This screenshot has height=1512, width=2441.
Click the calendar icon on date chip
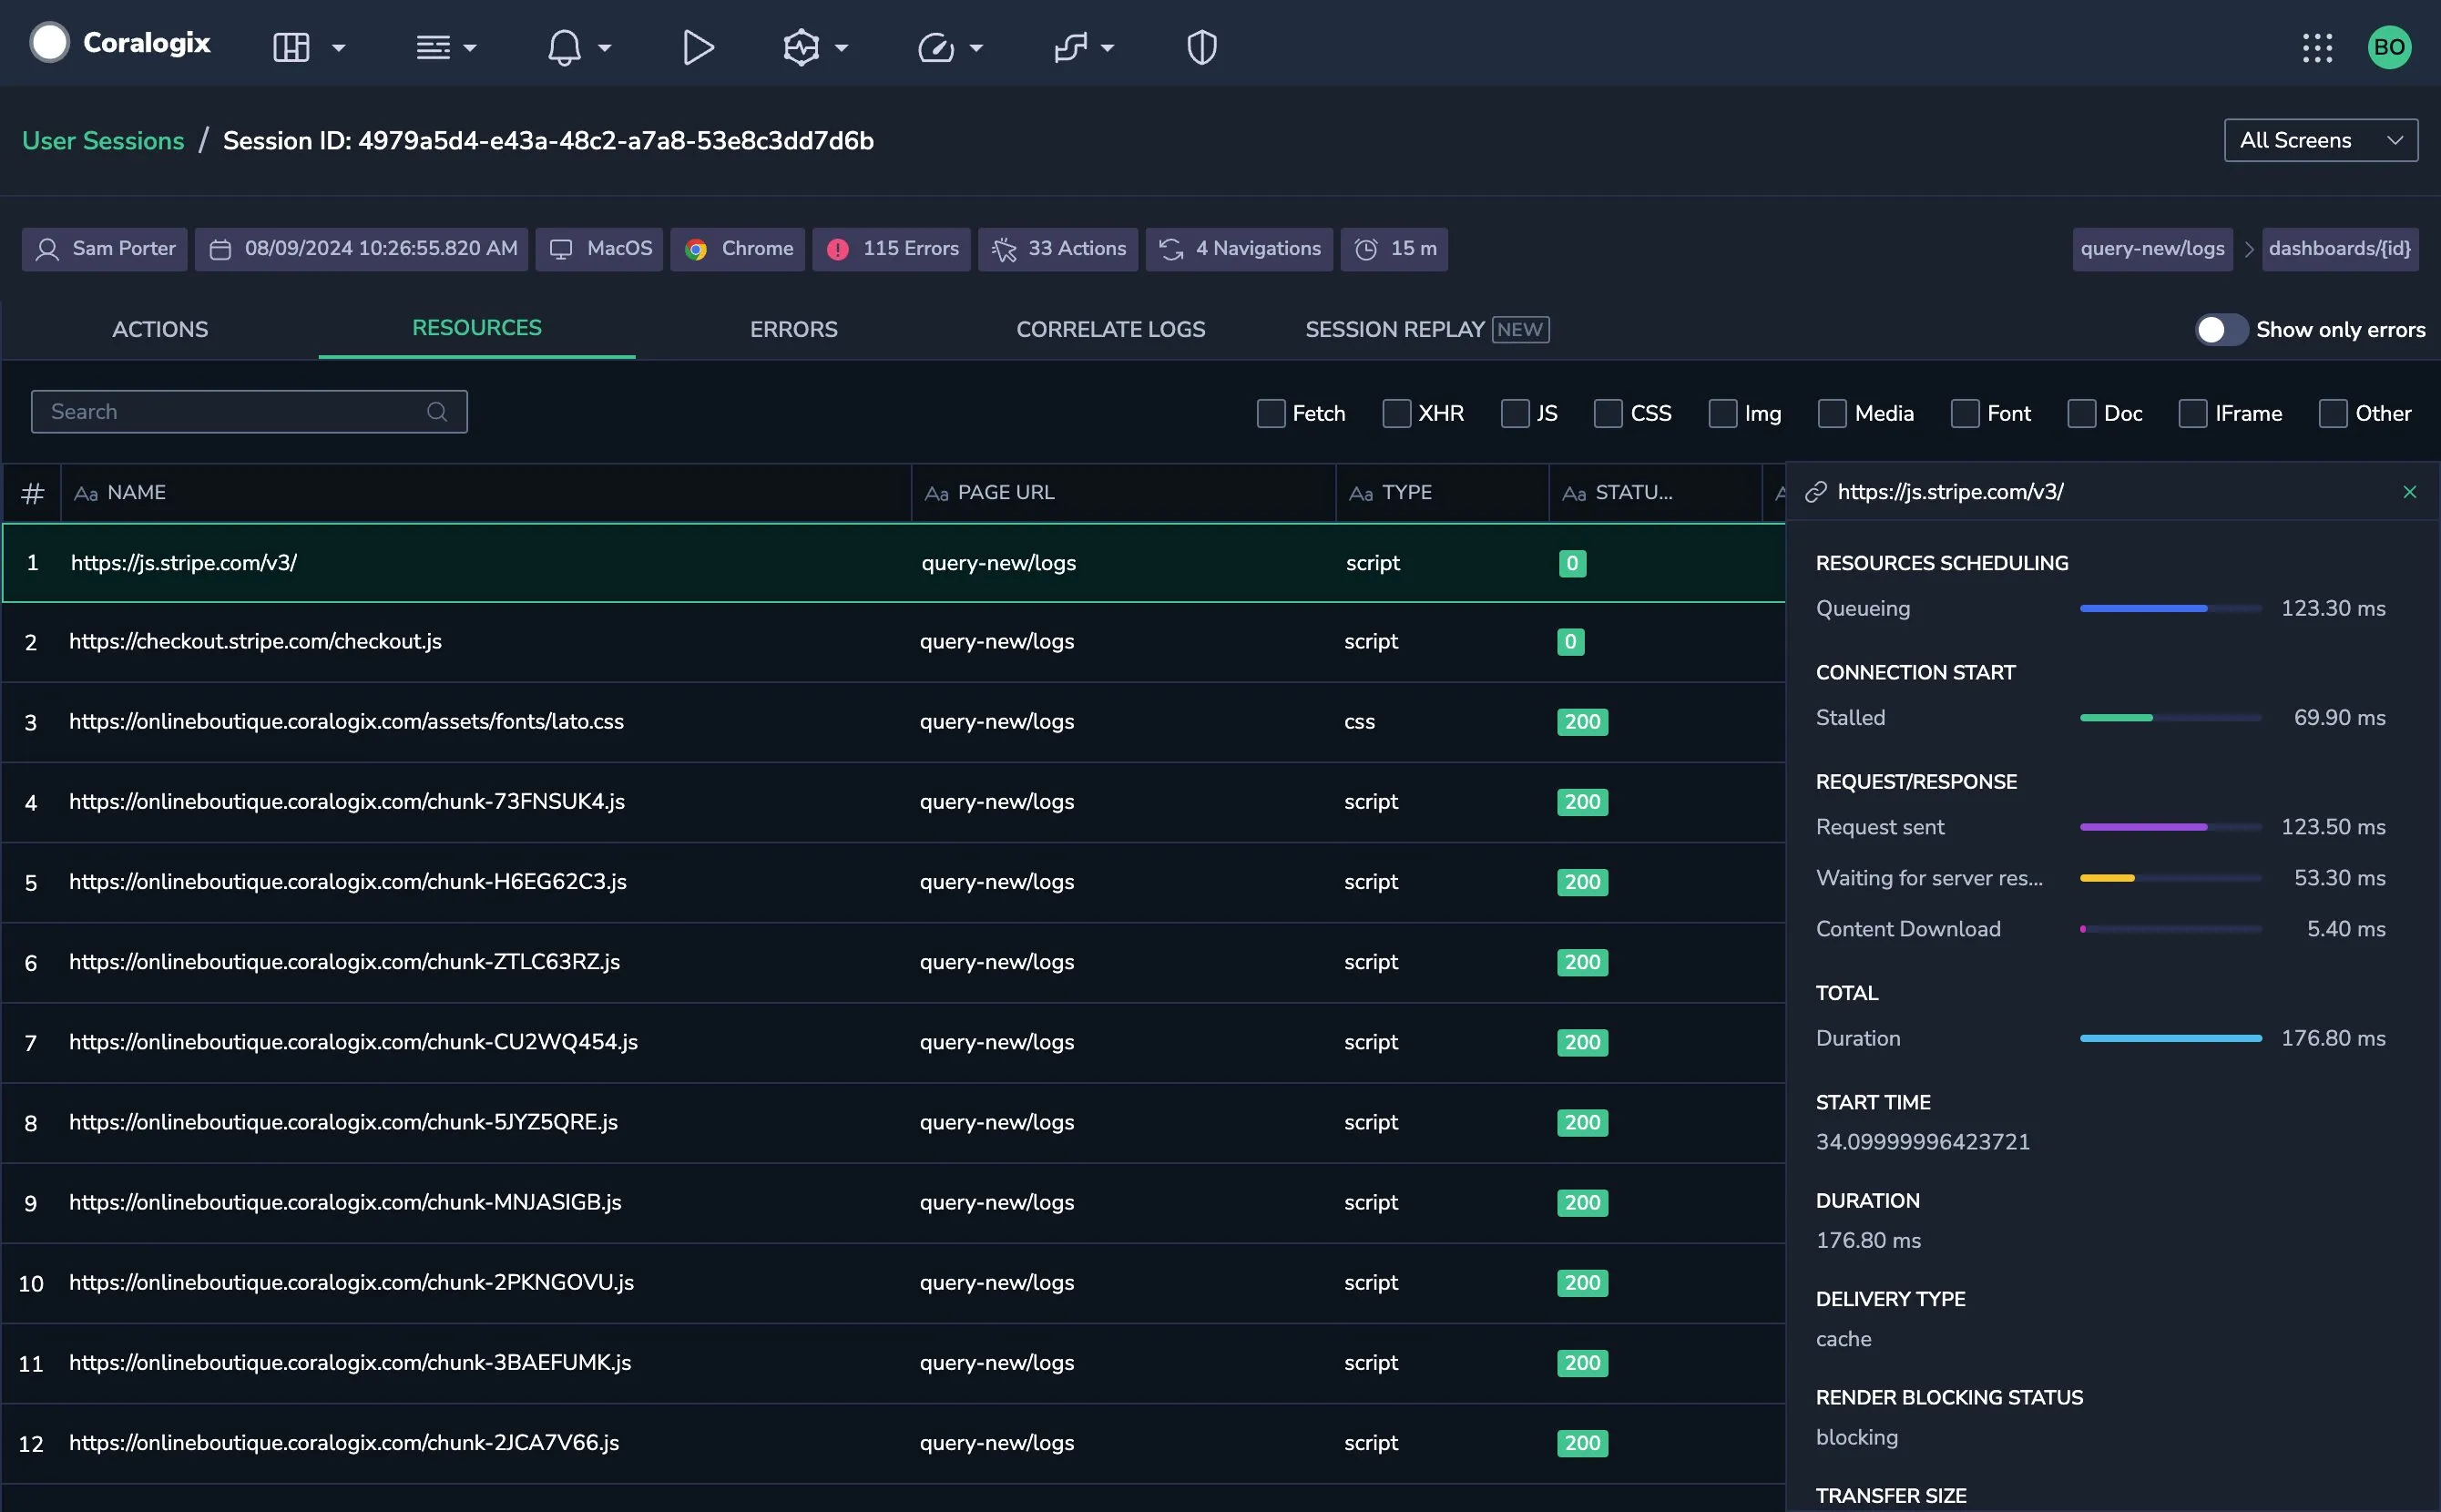pos(220,249)
